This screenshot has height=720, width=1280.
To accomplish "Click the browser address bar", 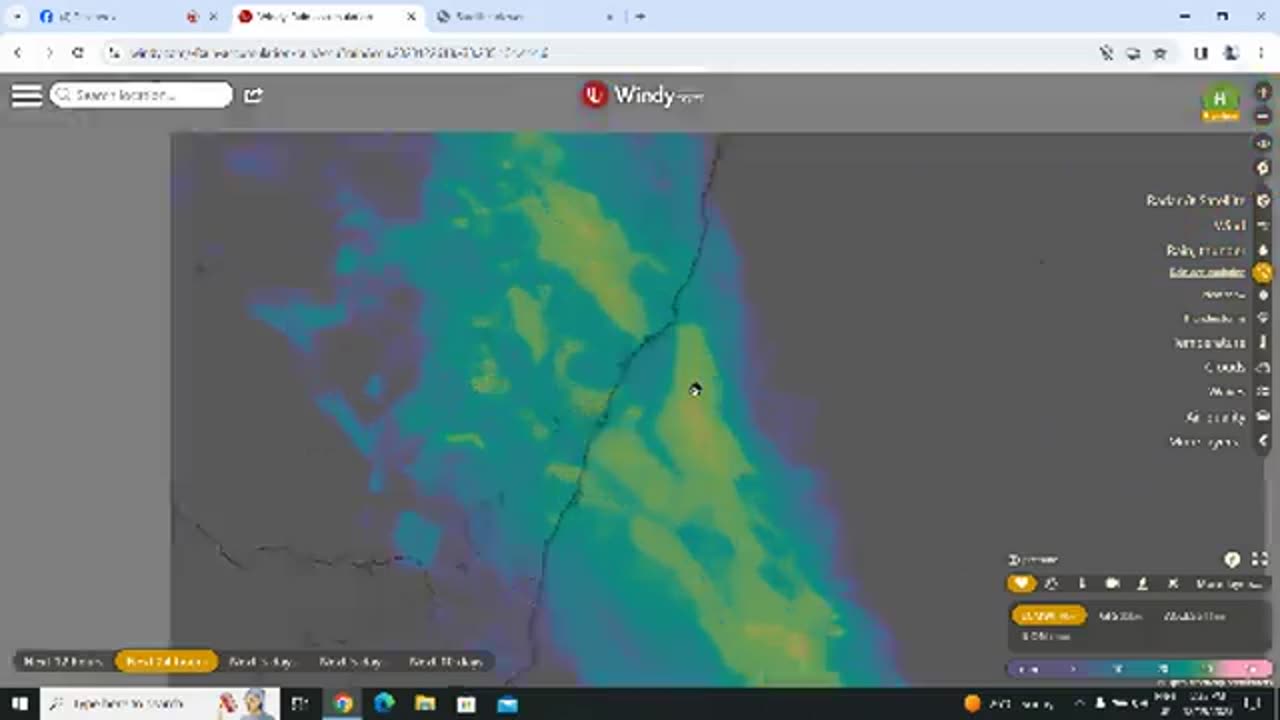I will [600, 52].
